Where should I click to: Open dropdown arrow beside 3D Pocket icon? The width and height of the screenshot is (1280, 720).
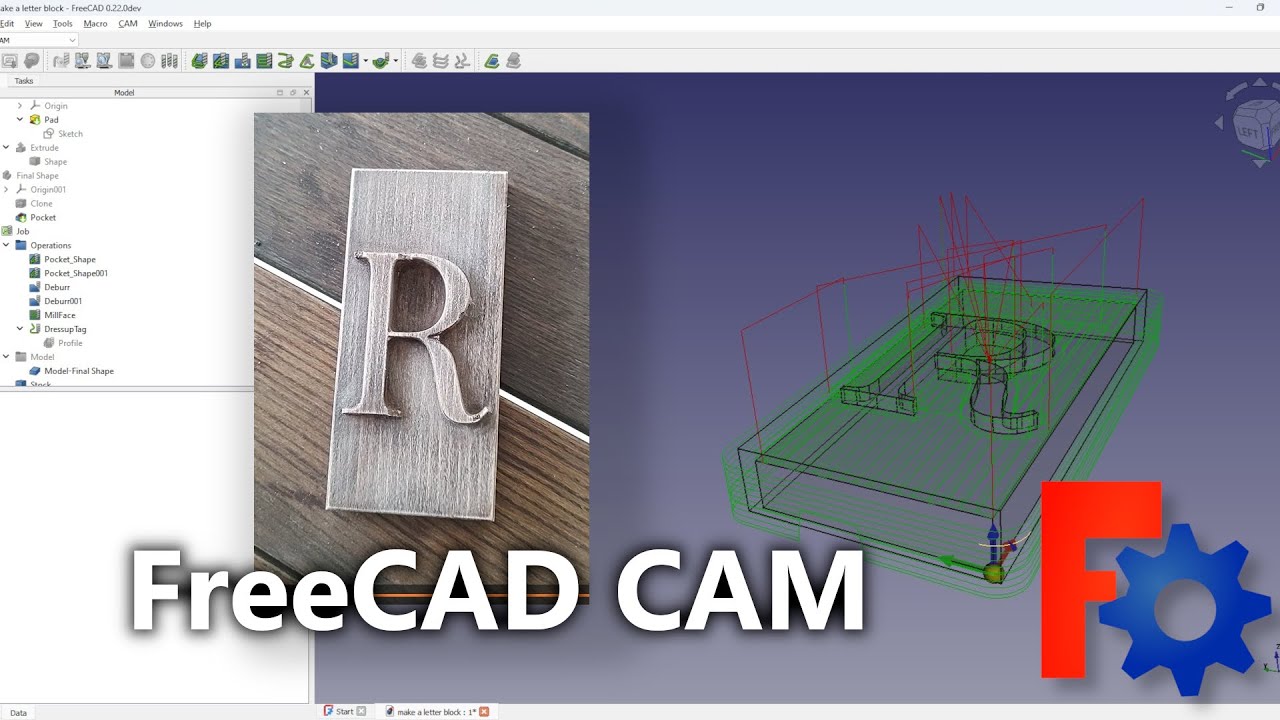tap(396, 61)
